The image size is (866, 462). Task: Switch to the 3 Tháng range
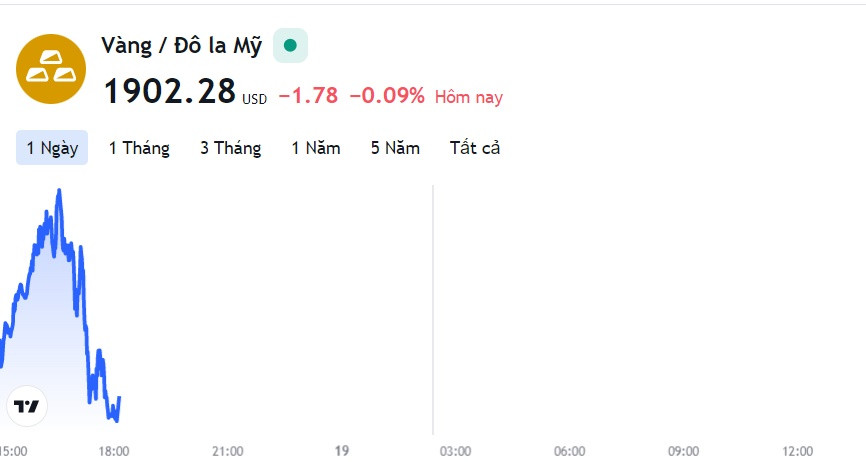coord(230,147)
